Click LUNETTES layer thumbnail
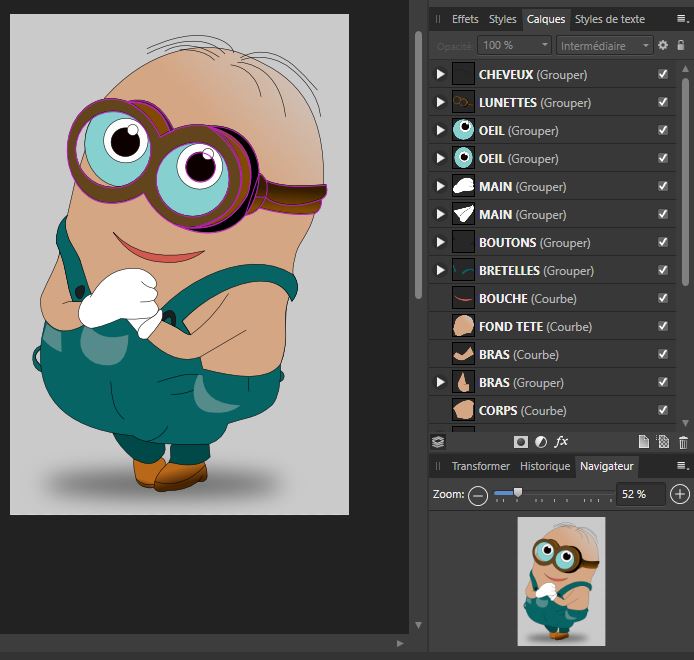This screenshot has height=660, width=694. click(463, 102)
